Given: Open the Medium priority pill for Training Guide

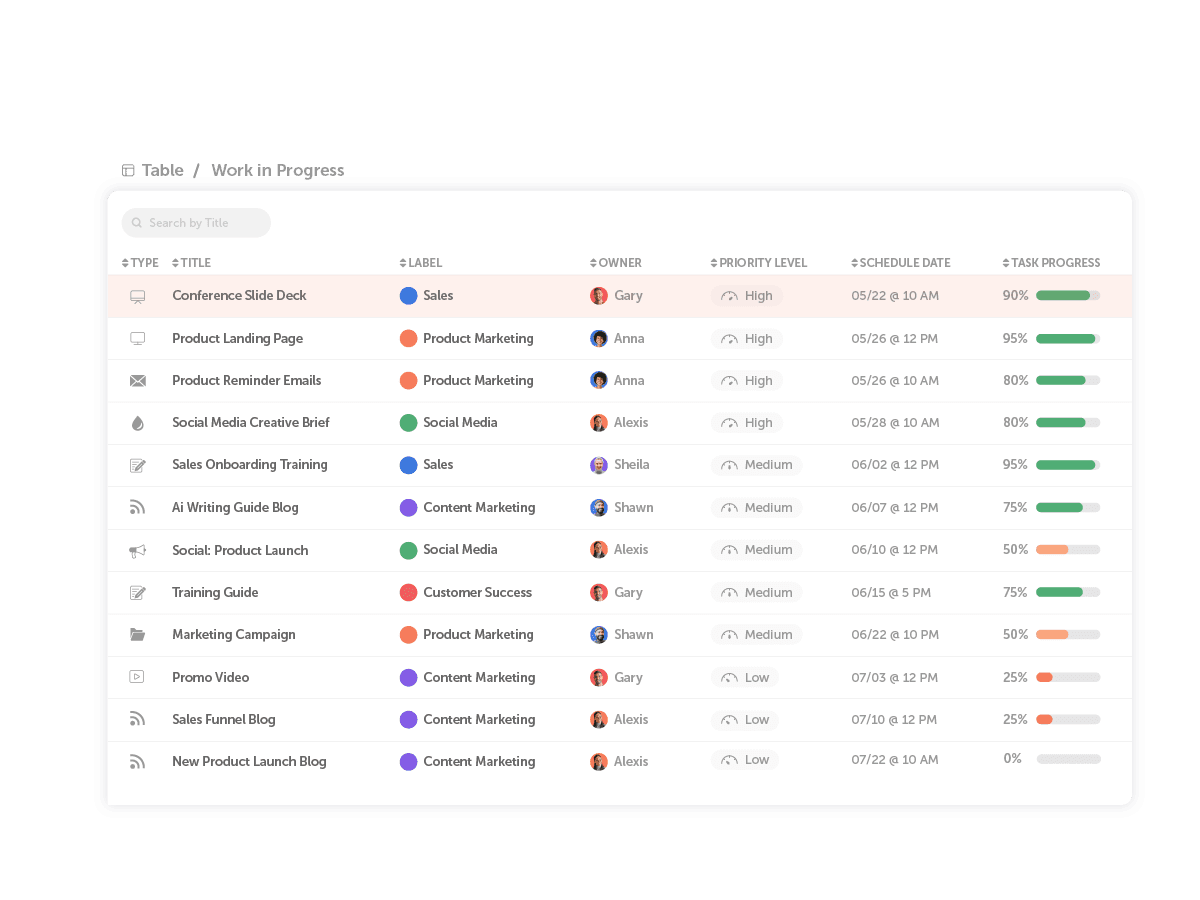Looking at the screenshot, I should click(x=757, y=593).
